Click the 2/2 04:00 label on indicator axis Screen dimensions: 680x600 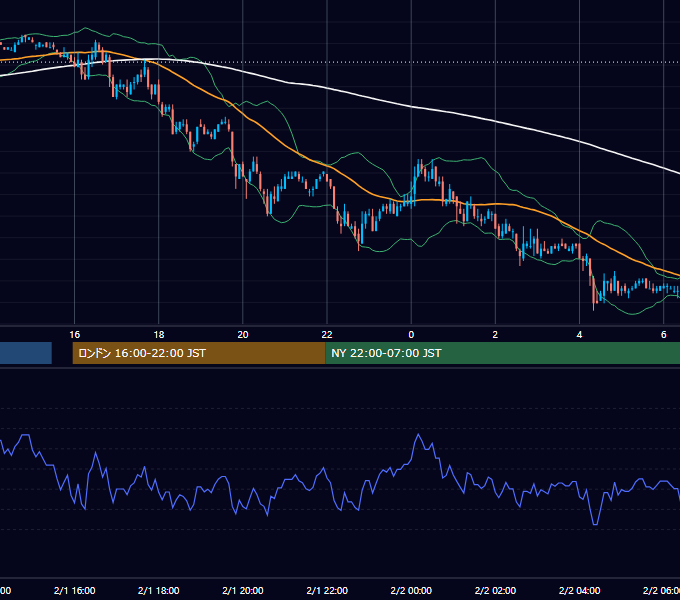click(x=579, y=590)
